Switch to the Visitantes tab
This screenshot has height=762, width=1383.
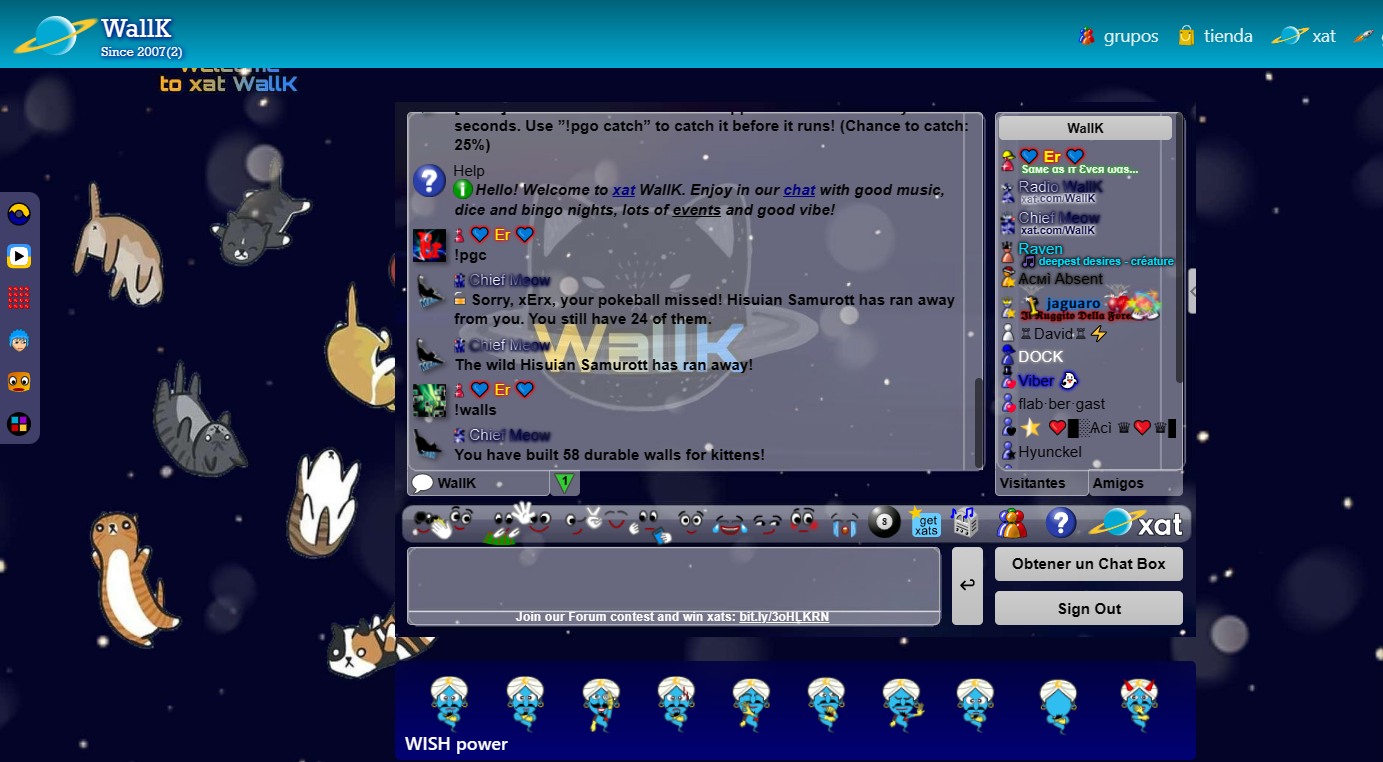pyautogui.click(x=1041, y=483)
